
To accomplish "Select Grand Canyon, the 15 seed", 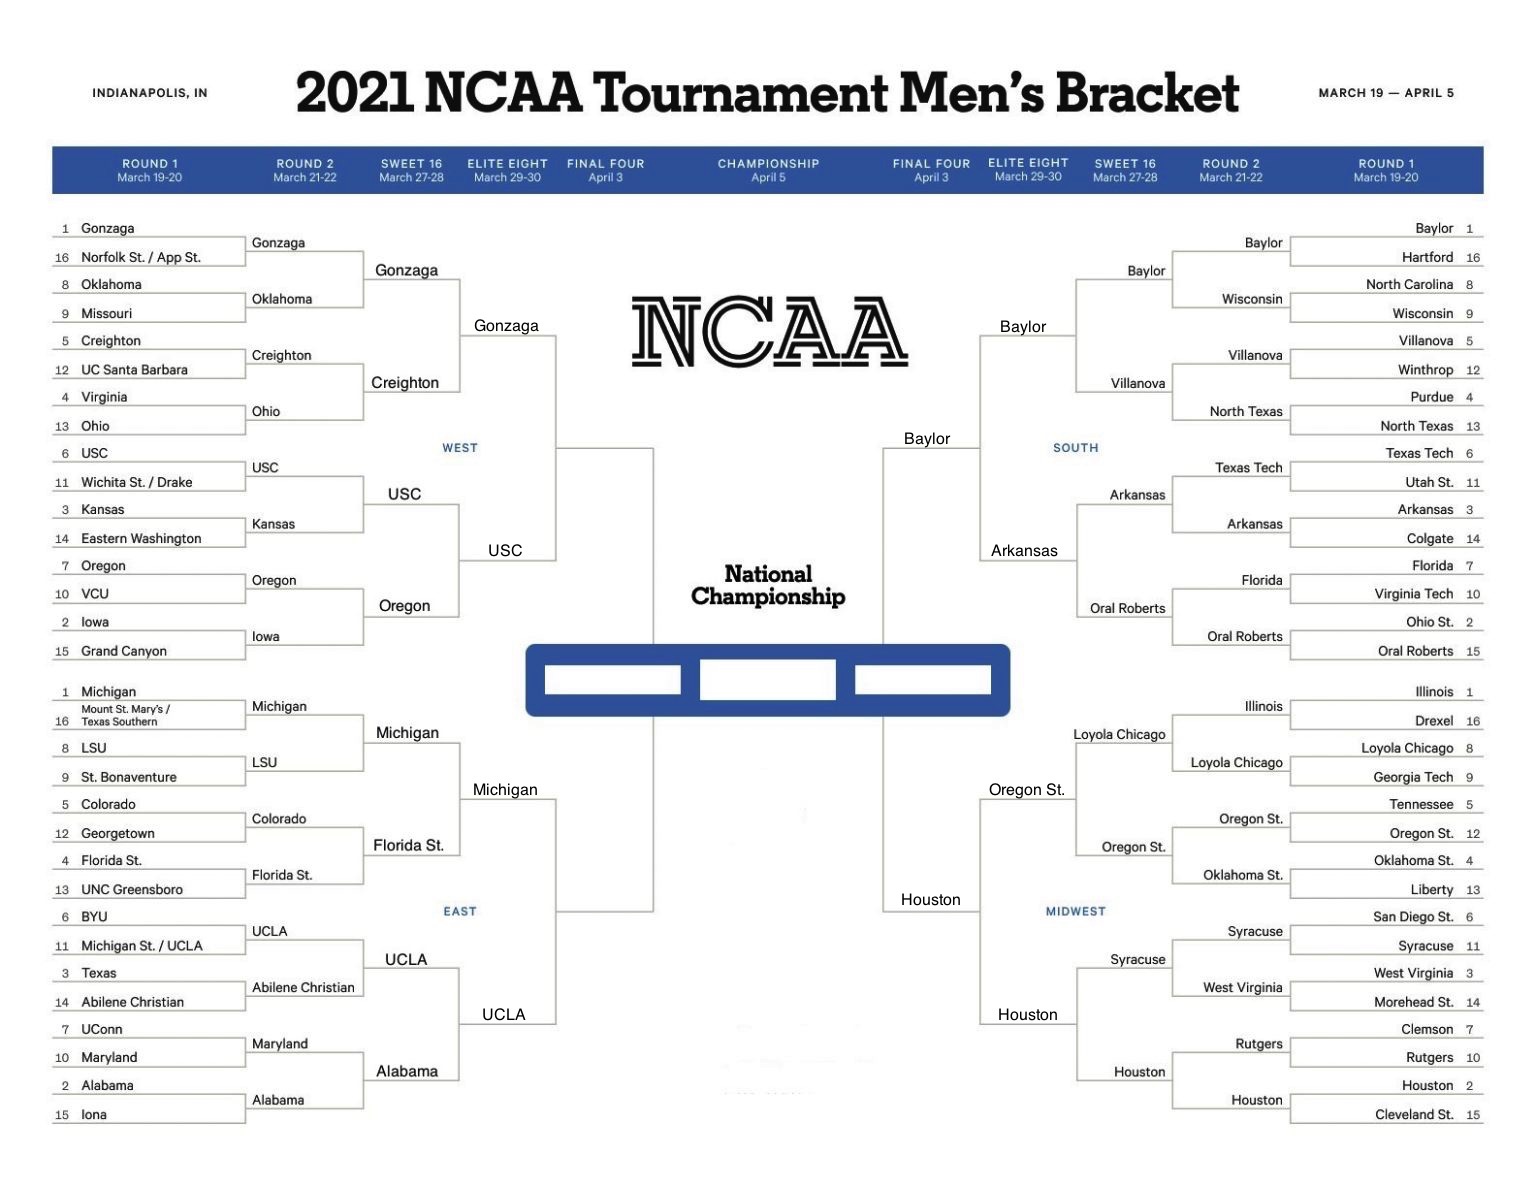I will 124,651.
